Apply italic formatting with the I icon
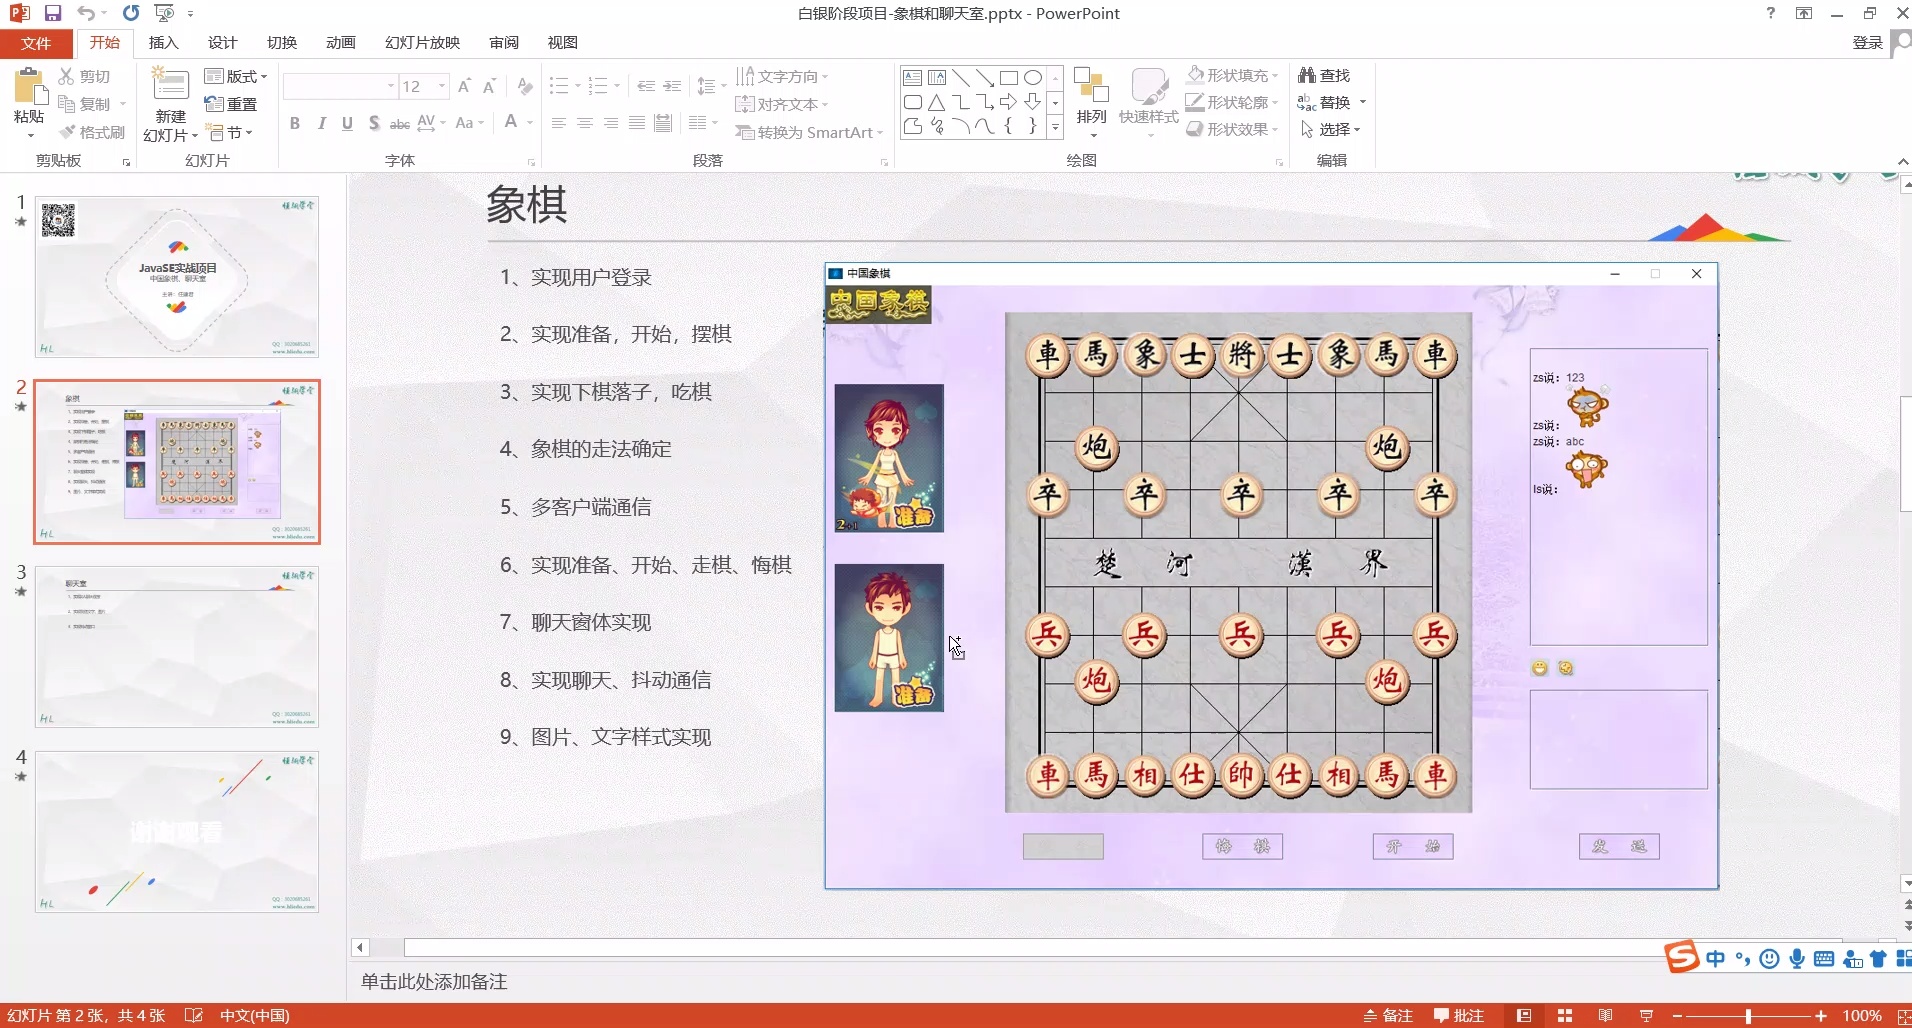 pyautogui.click(x=321, y=123)
